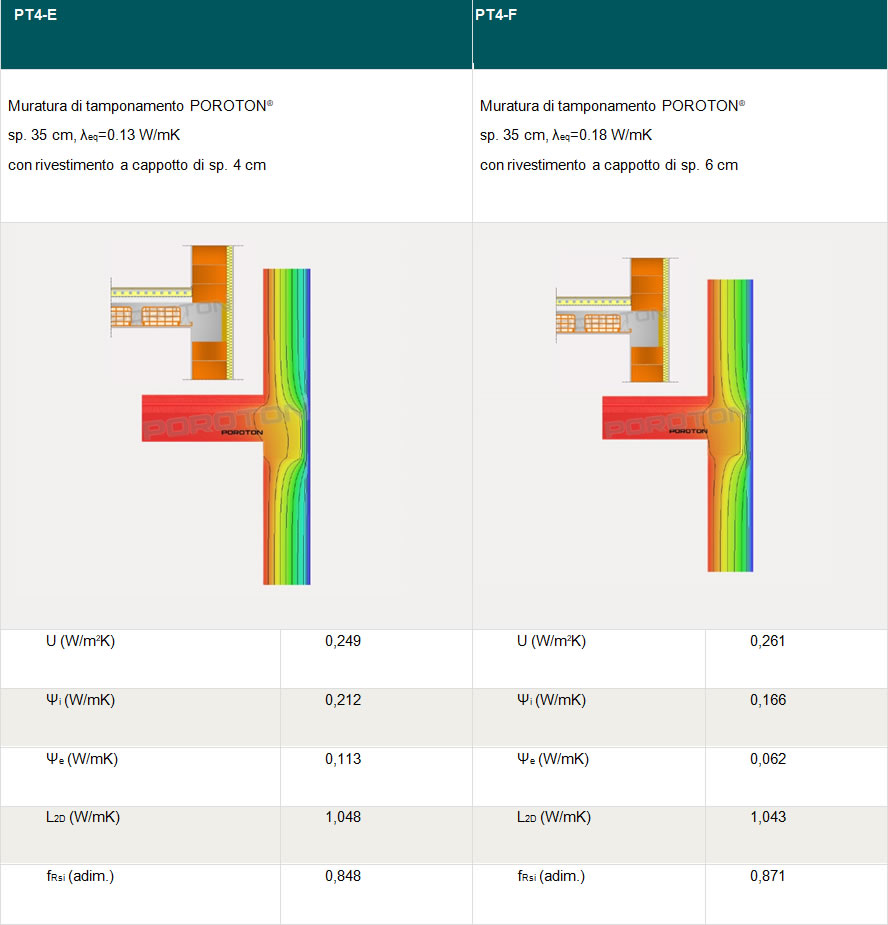Click the L2D value 1,043
This screenshot has width=888, height=925.
coord(768,817)
